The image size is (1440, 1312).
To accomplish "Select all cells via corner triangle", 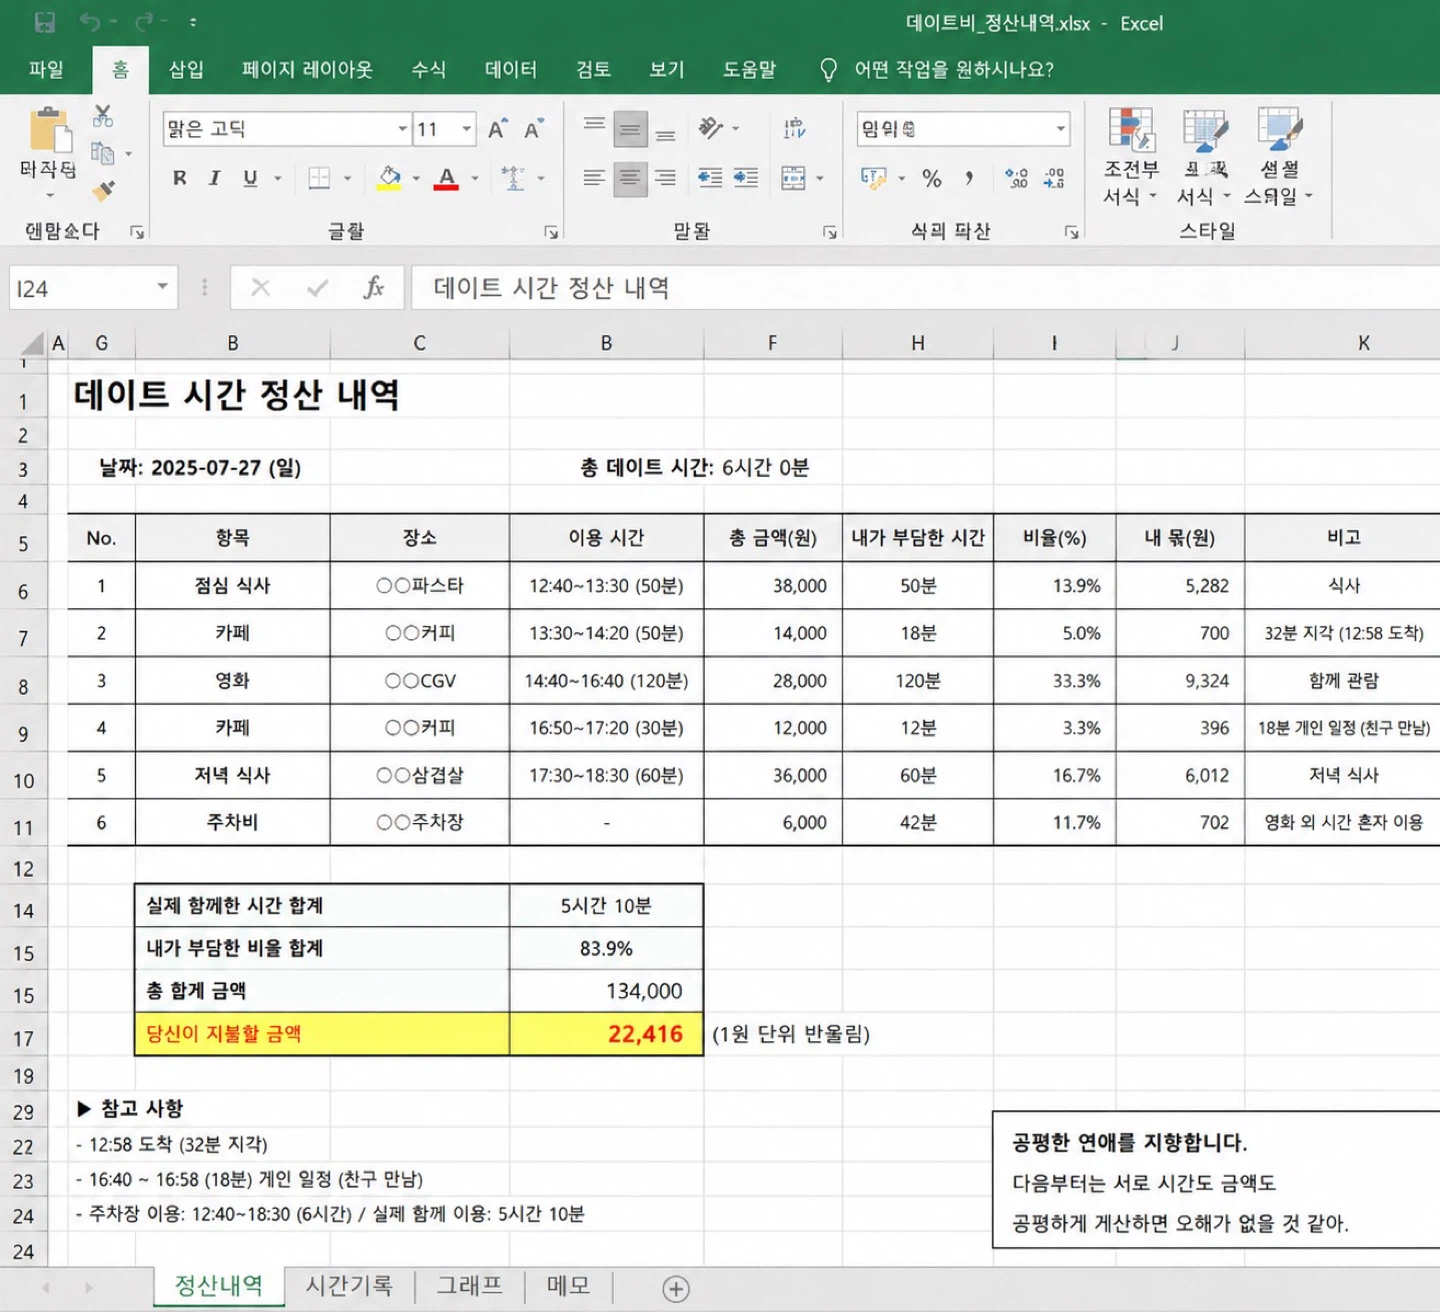I will [x=34, y=343].
